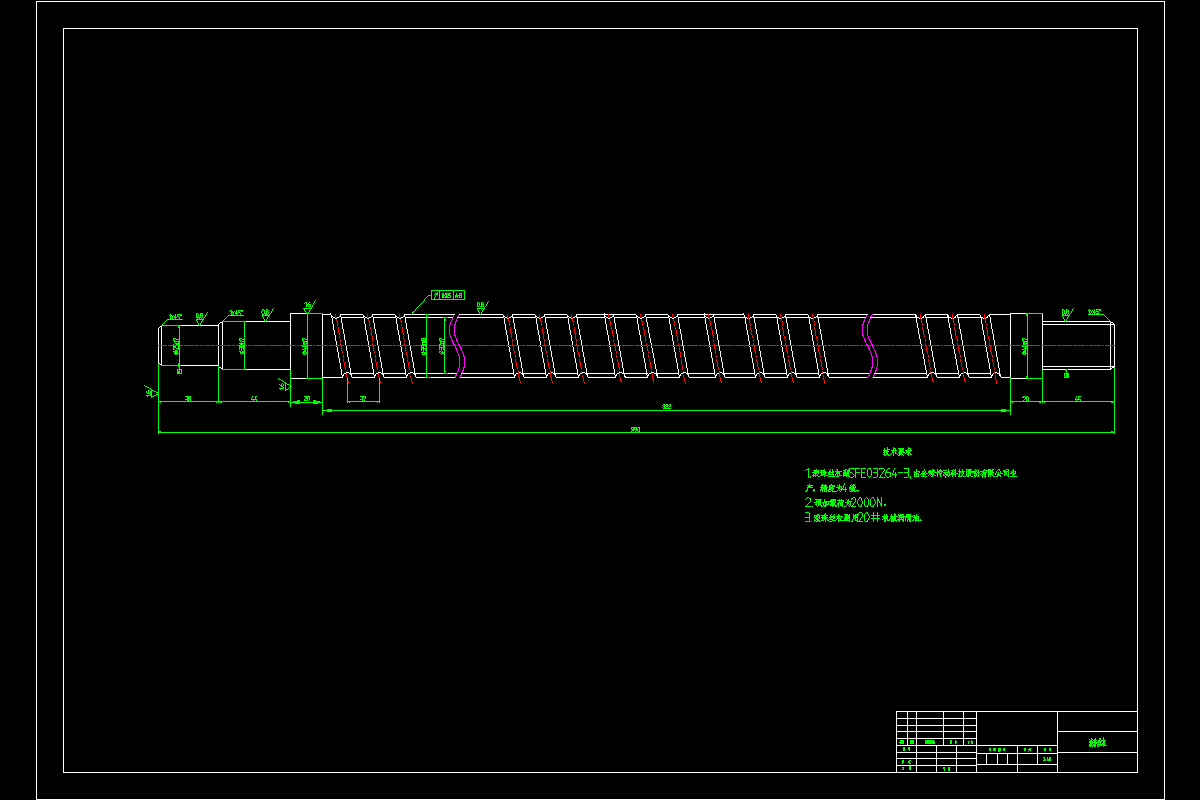Click the SFE03264-3 model number in note 1
This screenshot has height=800, width=1200.
(880, 473)
